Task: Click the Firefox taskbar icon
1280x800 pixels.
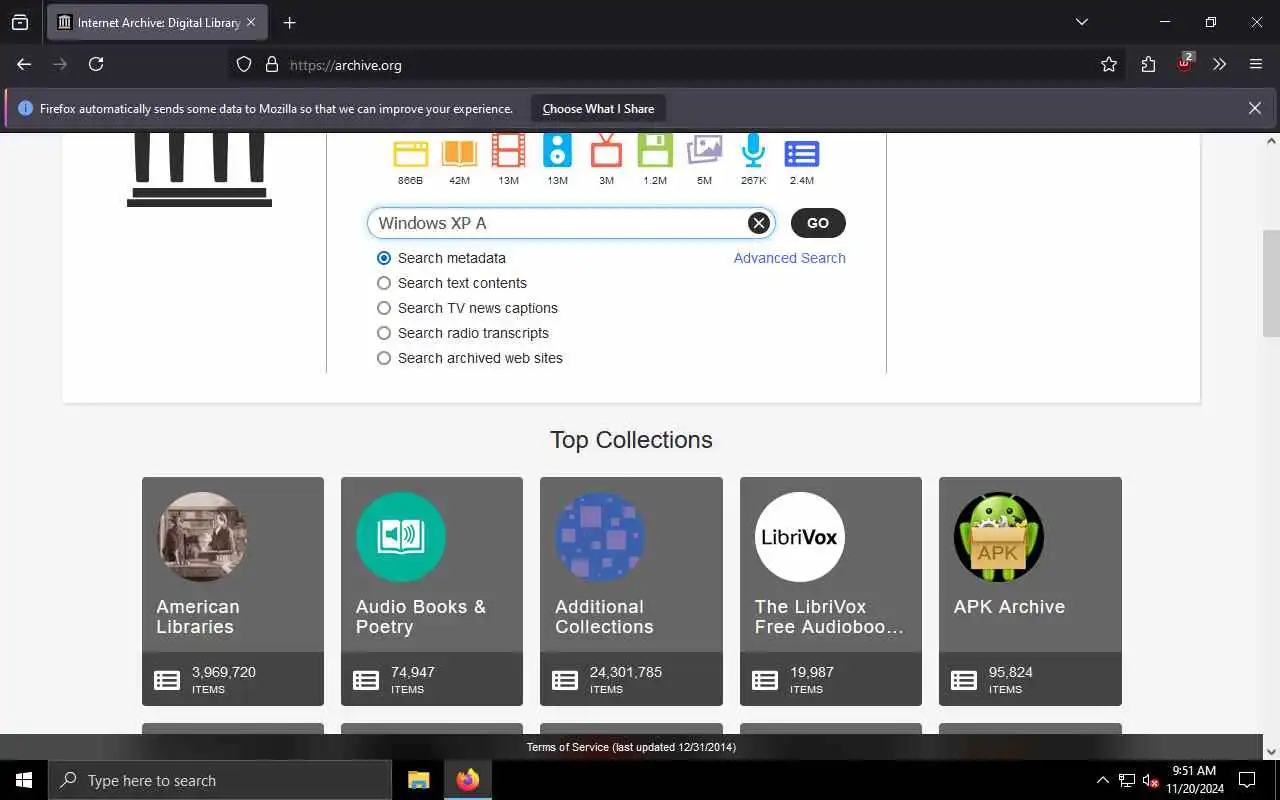Action: [x=468, y=780]
